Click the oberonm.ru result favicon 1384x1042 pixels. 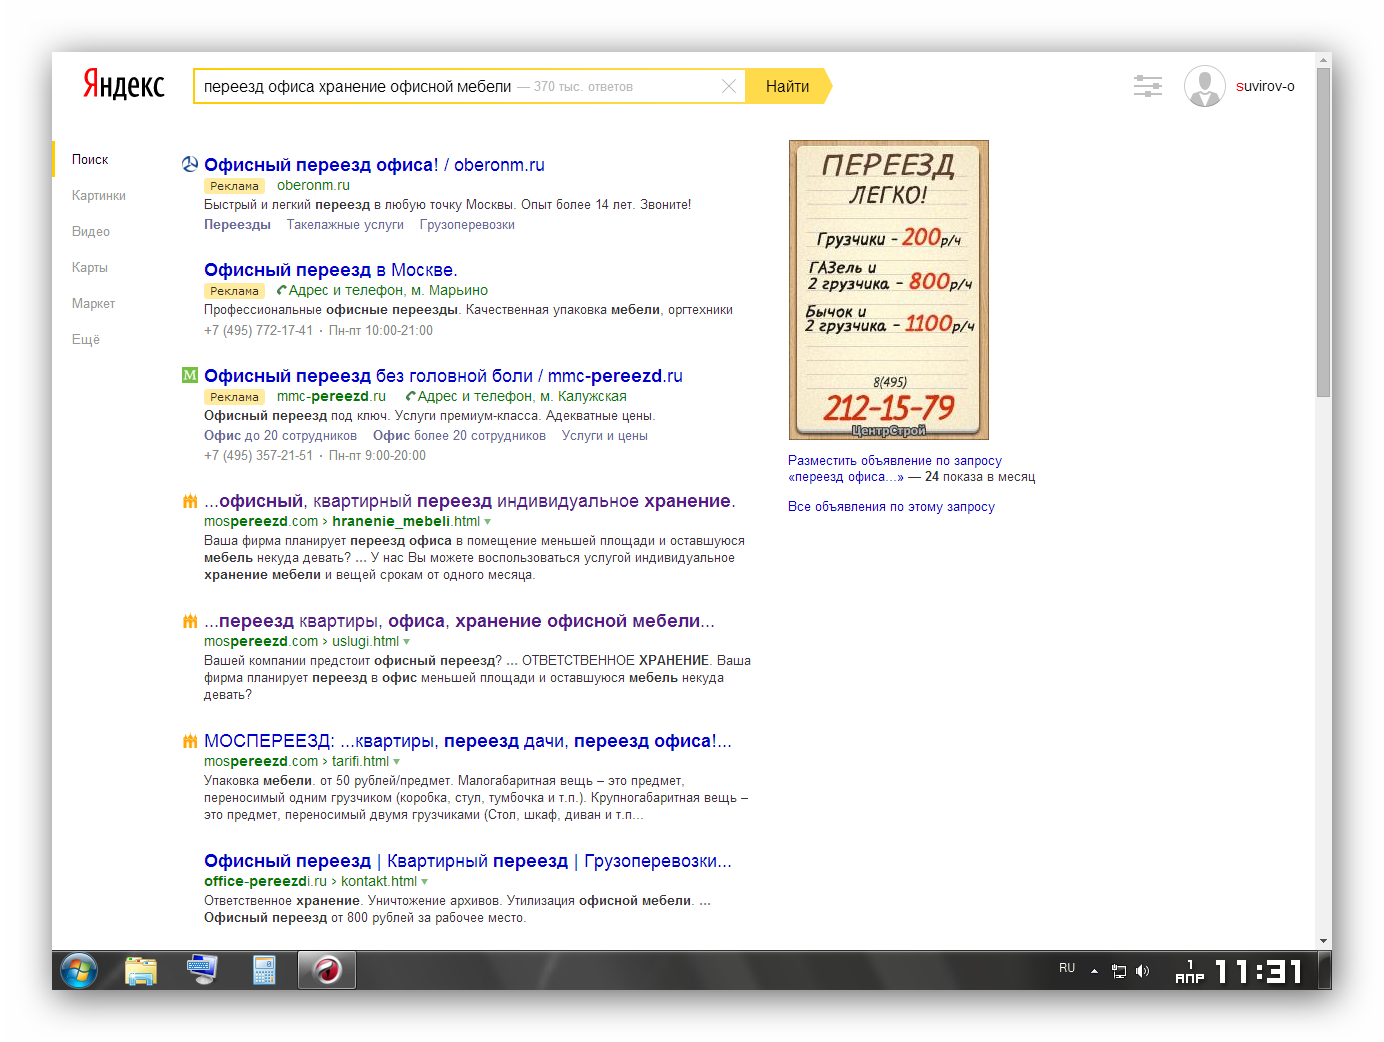[190, 164]
